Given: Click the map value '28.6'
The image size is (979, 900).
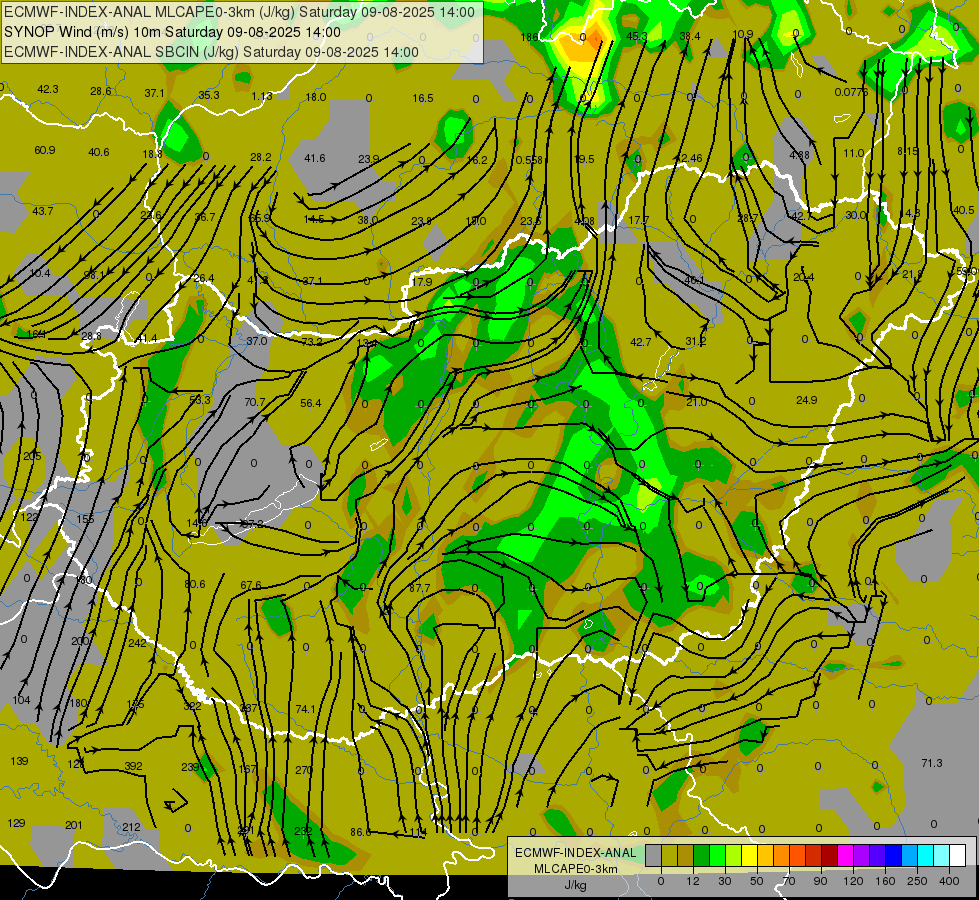Looking at the screenshot, I should pyautogui.click(x=101, y=91).
